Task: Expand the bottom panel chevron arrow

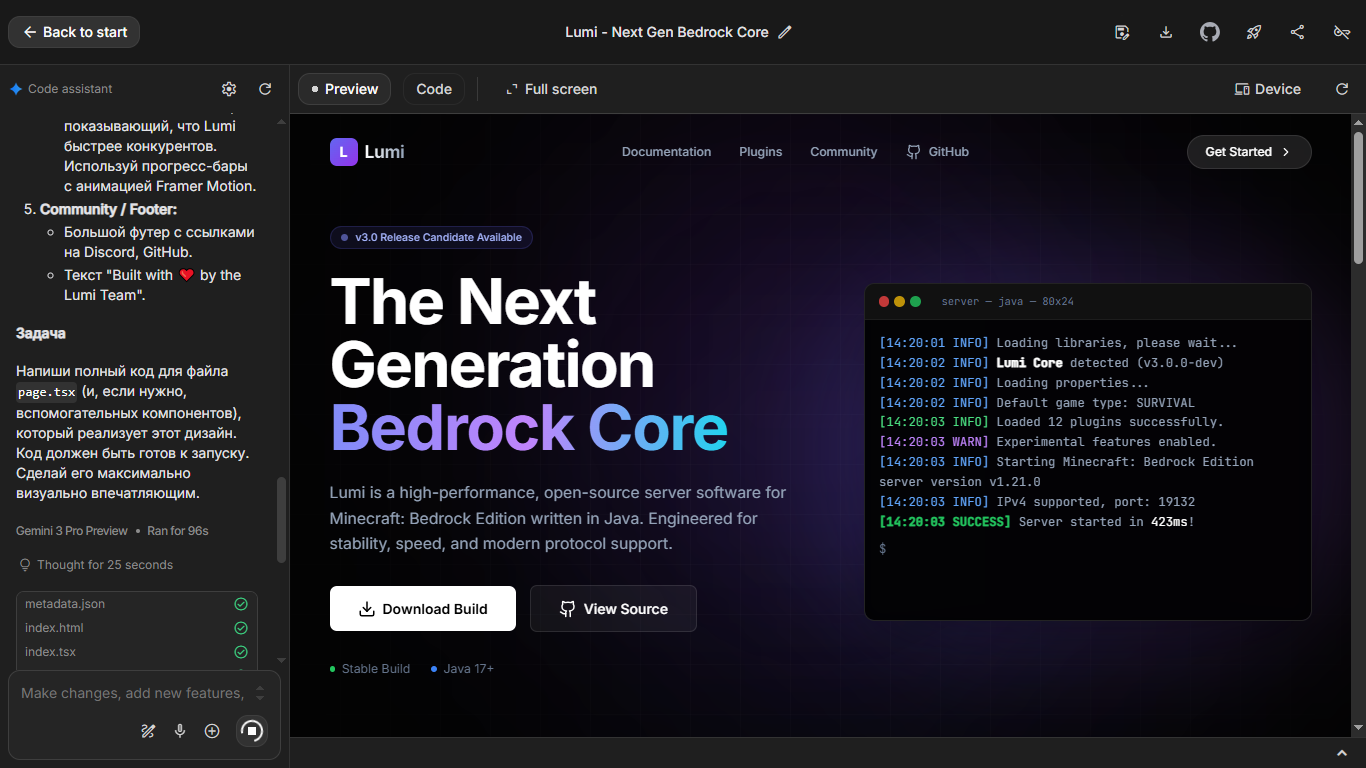Action: pos(1342,753)
